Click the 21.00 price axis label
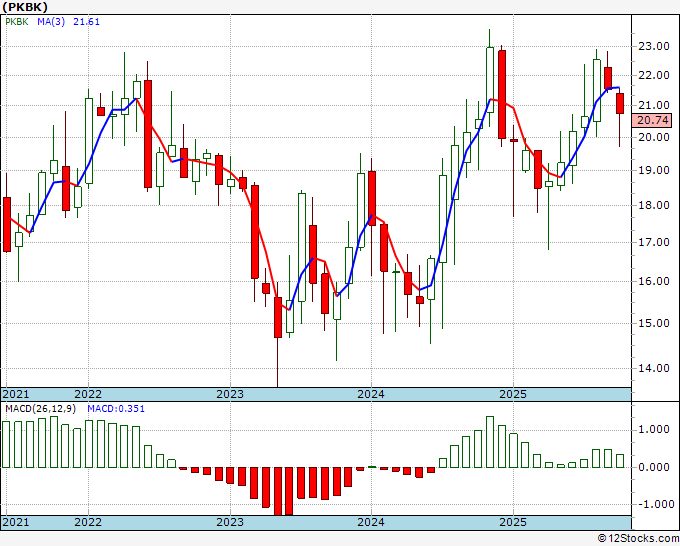Screen dimensions: 680x546 654,105
